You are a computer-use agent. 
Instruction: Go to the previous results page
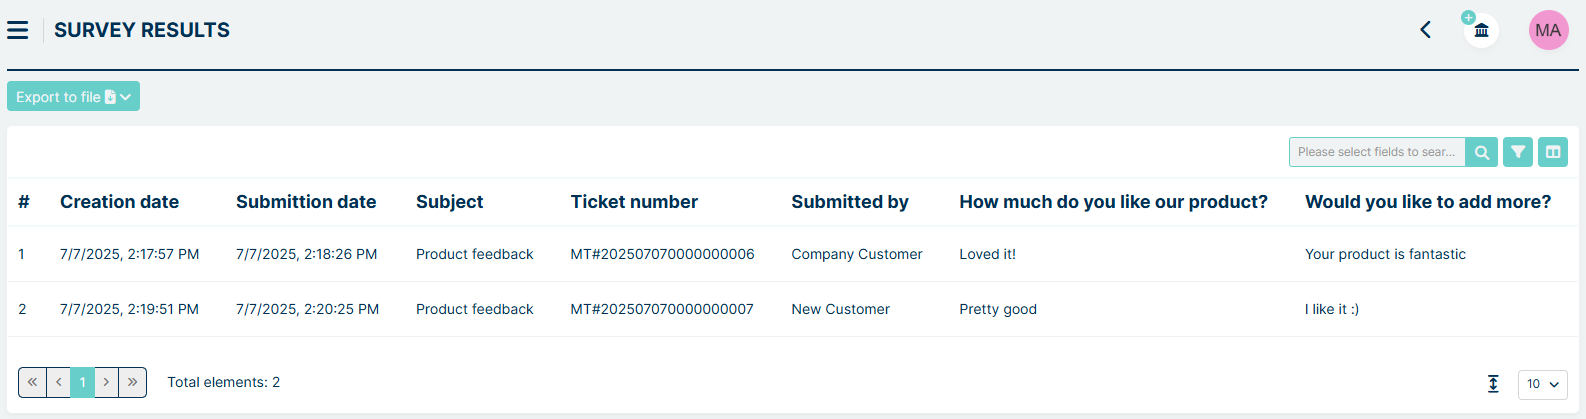point(59,382)
